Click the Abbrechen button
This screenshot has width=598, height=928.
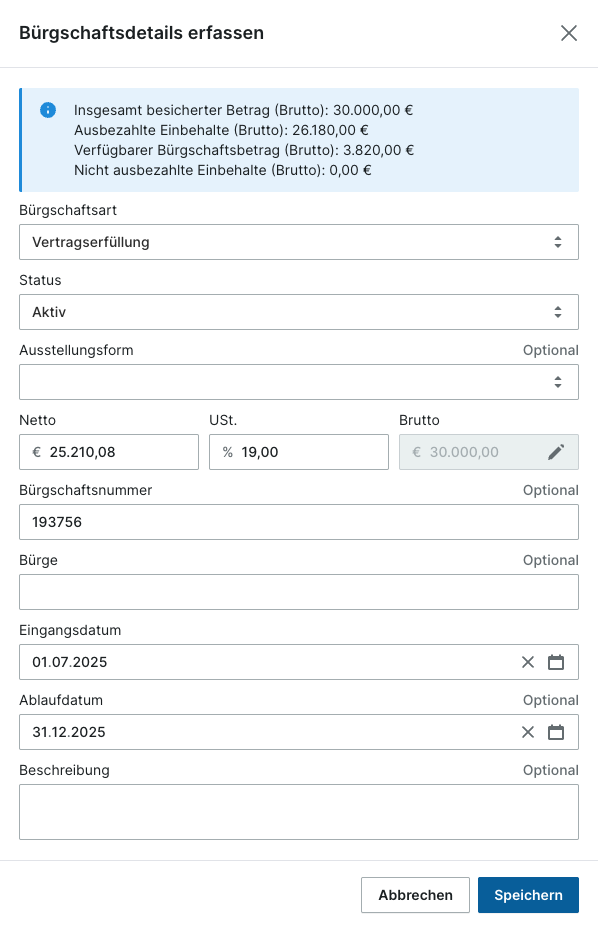coord(416,895)
